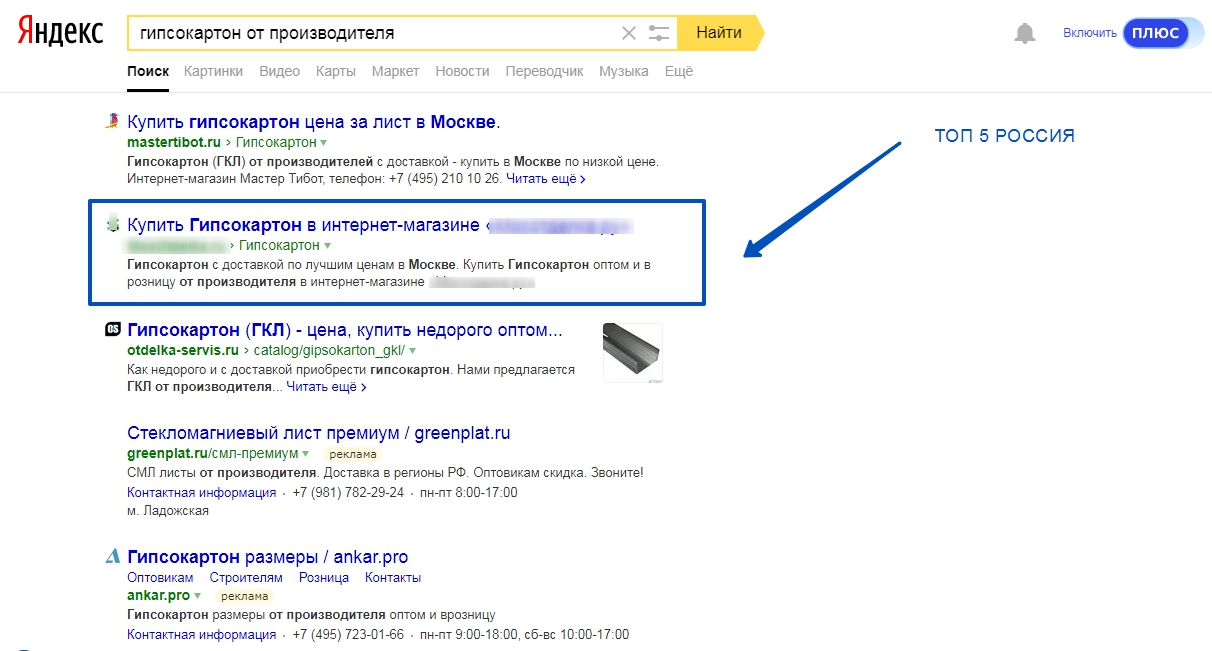Open the Новости tab

pos(462,71)
